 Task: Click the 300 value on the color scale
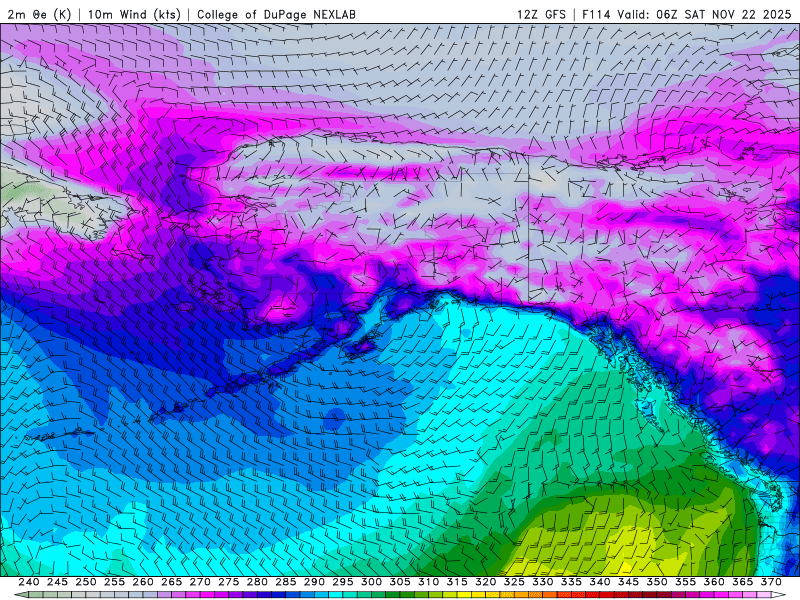(371, 582)
